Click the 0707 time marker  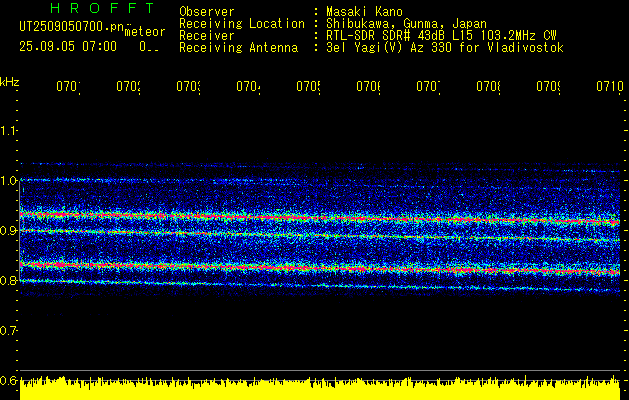click(428, 87)
